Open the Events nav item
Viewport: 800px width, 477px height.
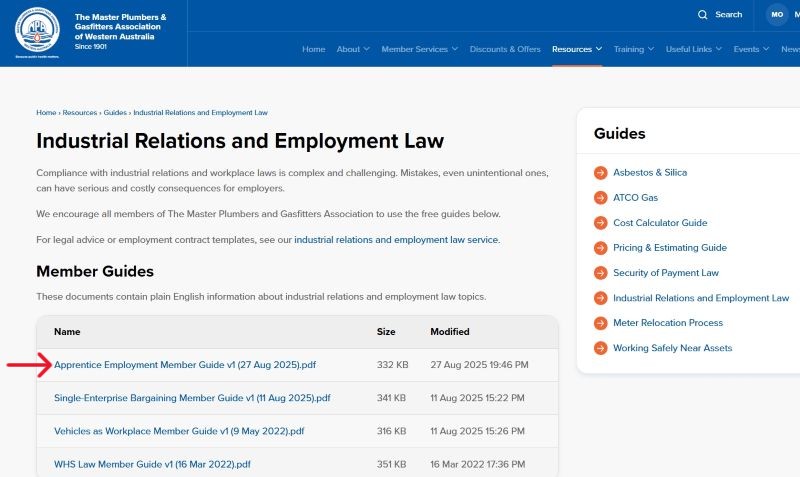coord(746,49)
